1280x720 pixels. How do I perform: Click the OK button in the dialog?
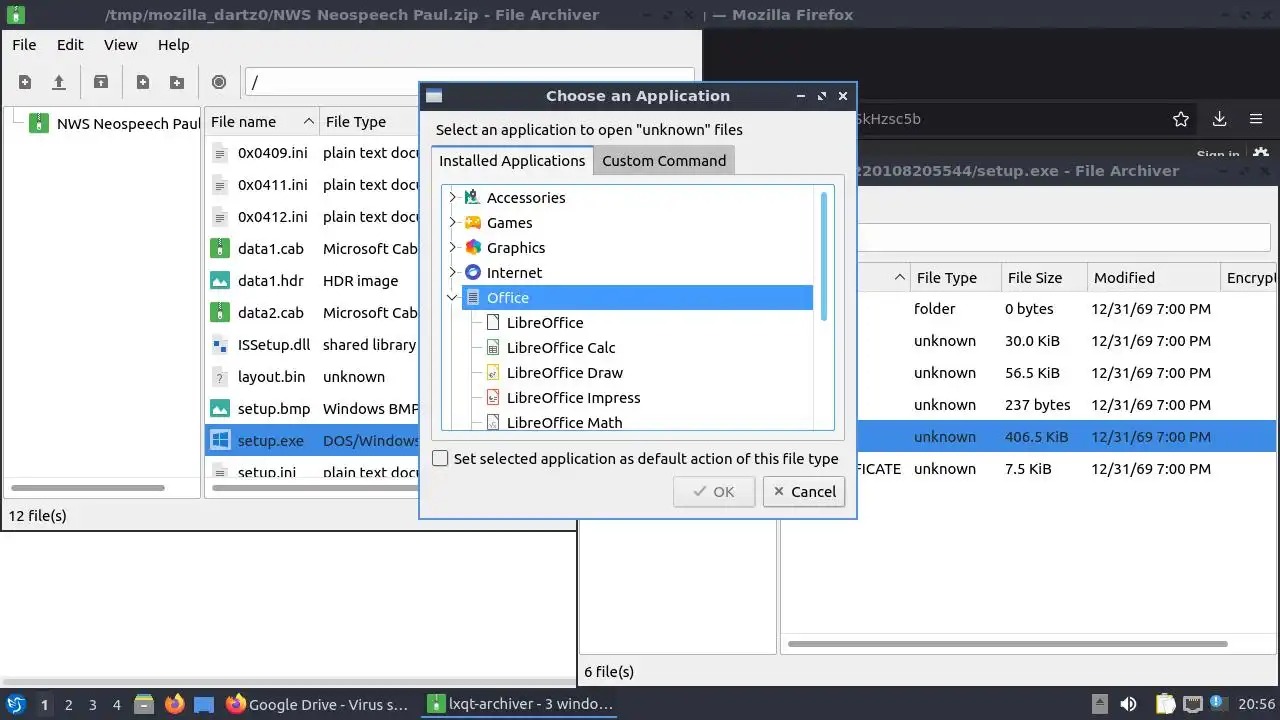(714, 491)
